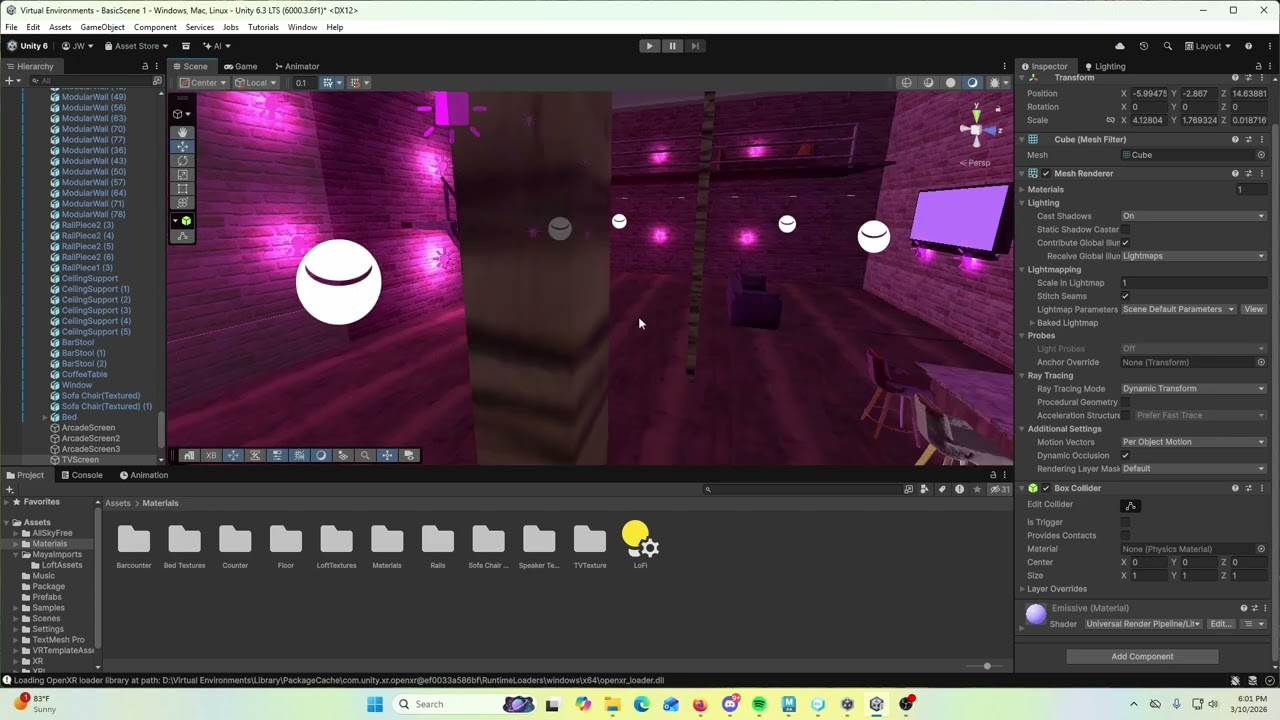1280x720 pixels.
Task: Open Transform component help icon
Action: 1235,78
